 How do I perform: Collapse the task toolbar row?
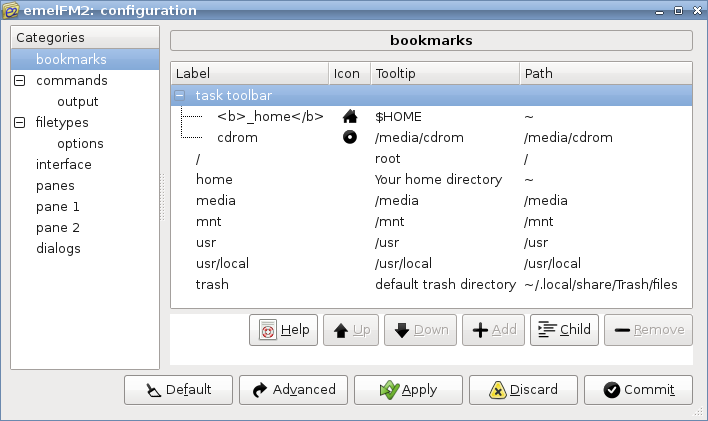[180, 95]
